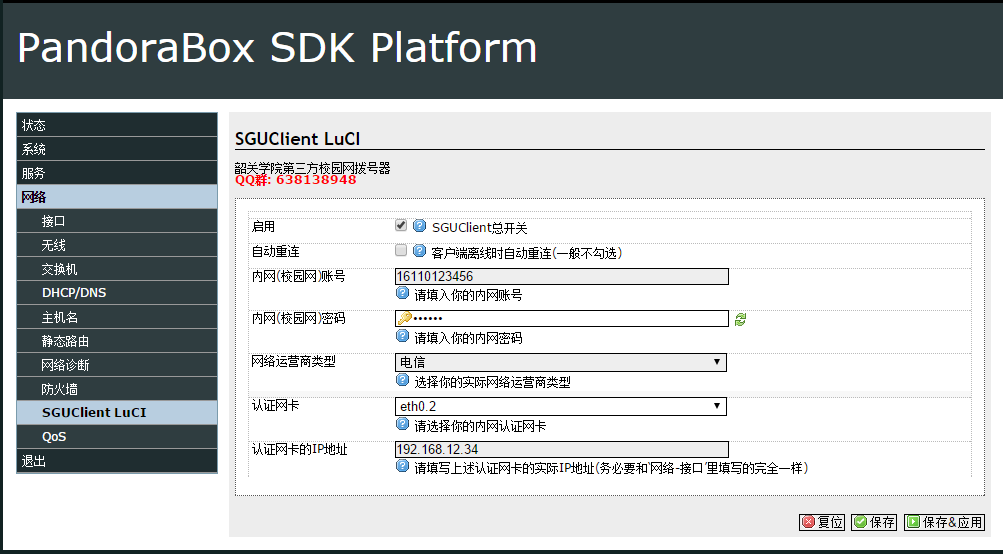Click help icon next to 请选择你的内网认证网卡
Viewport: 1003px width, 554px height.
tap(402, 424)
